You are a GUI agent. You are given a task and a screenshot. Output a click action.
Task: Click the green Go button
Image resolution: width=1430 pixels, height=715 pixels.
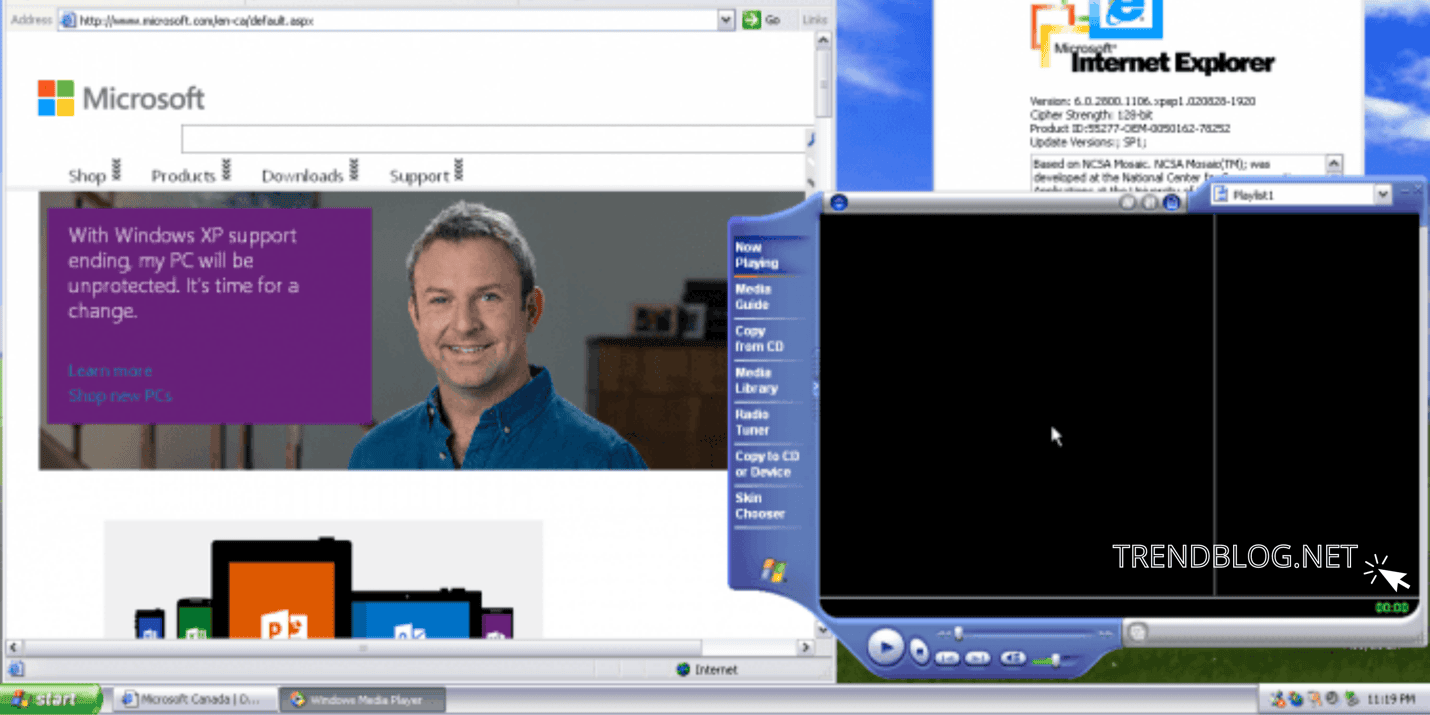762,20
